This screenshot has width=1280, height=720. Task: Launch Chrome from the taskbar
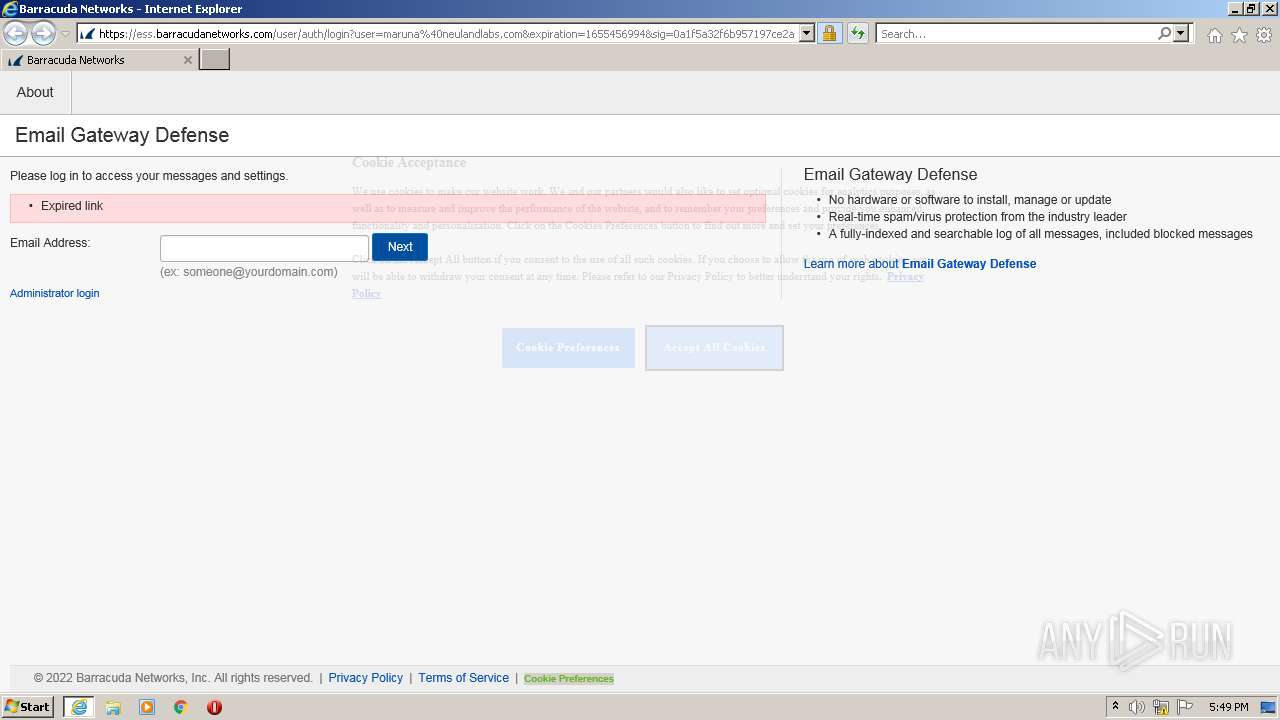pos(181,707)
